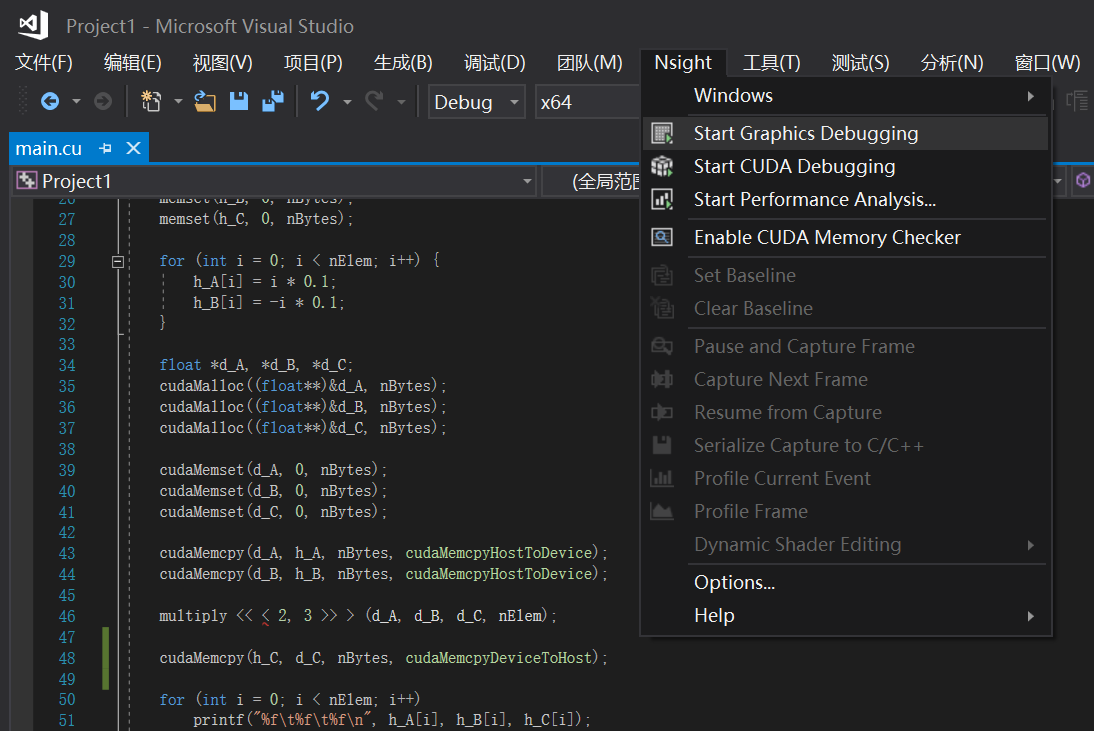This screenshot has height=731, width=1094.
Task: Click the Start CUDA Debugging icon
Action: (x=662, y=166)
